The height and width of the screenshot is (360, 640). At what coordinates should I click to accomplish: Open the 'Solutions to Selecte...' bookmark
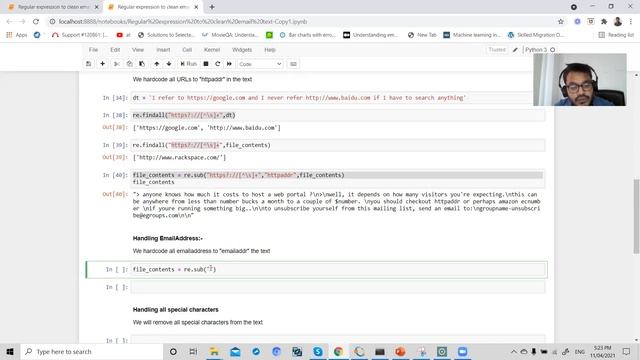click(167, 35)
